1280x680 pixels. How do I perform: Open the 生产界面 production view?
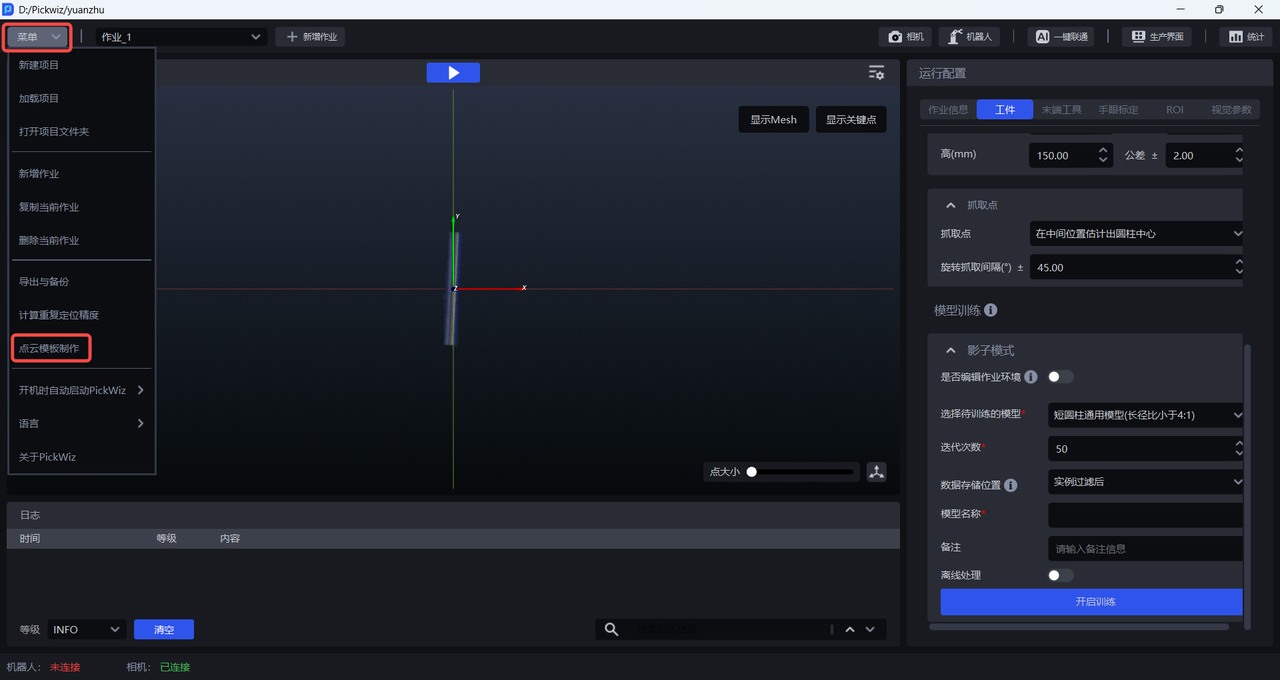[1158, 37]
